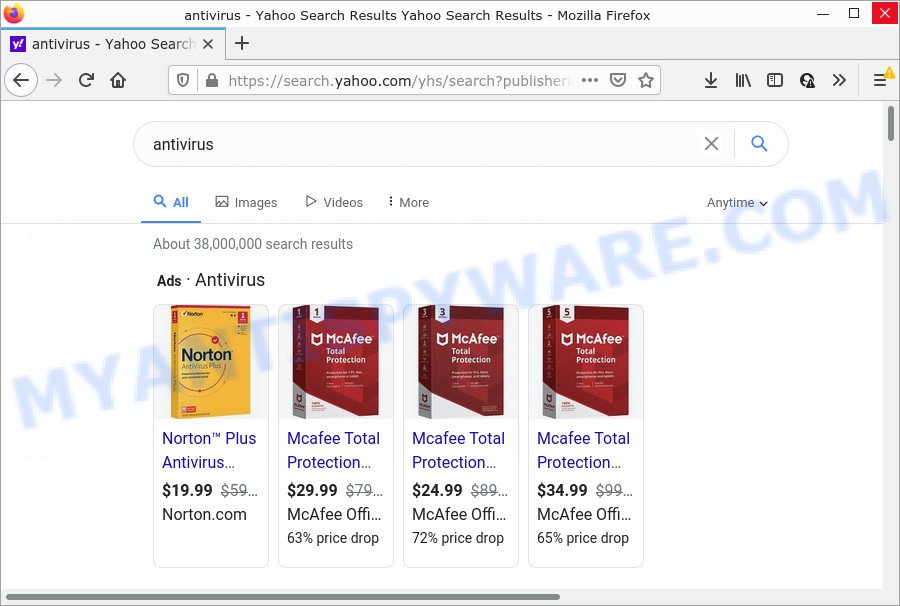Click the McAfee 3-device box image

pos(461,362)
